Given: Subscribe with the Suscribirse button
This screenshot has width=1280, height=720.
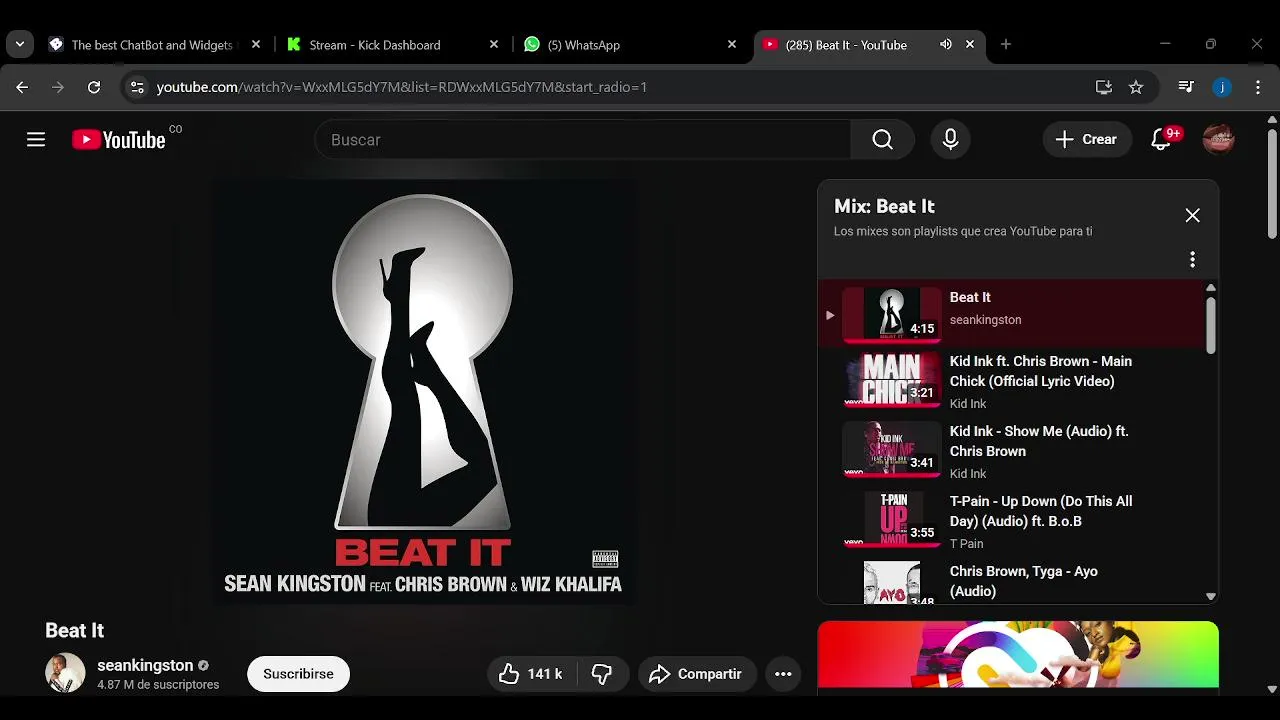Looking at the screenshot, I should [x=298, y=674].
